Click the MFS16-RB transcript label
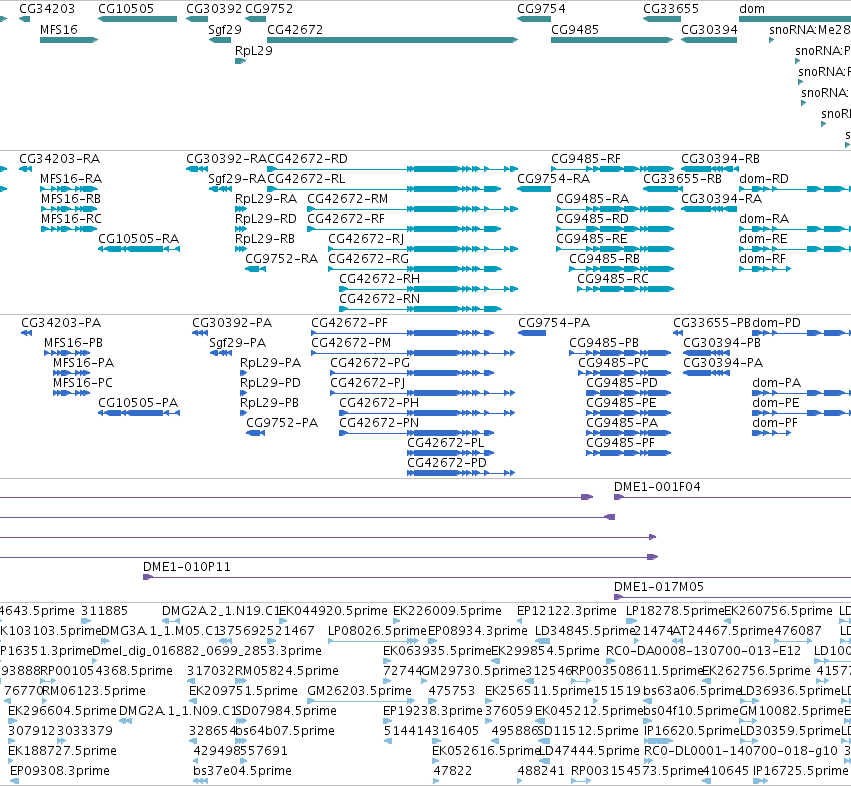The height and width of the screenshot is (786, 851). point(71,199)
